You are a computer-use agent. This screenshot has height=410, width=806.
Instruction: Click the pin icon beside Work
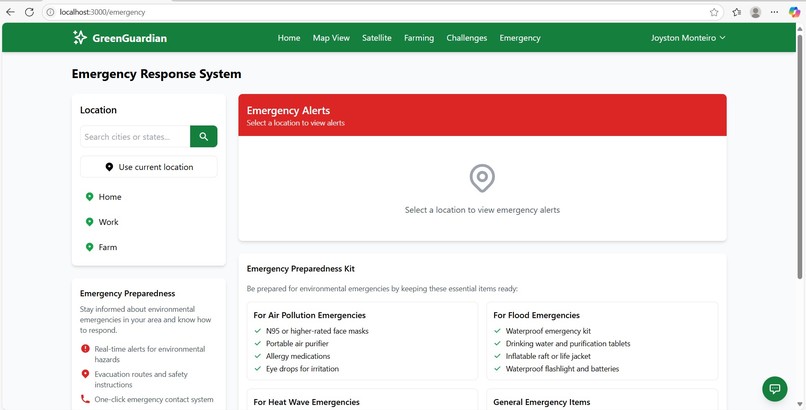[89, 222]
